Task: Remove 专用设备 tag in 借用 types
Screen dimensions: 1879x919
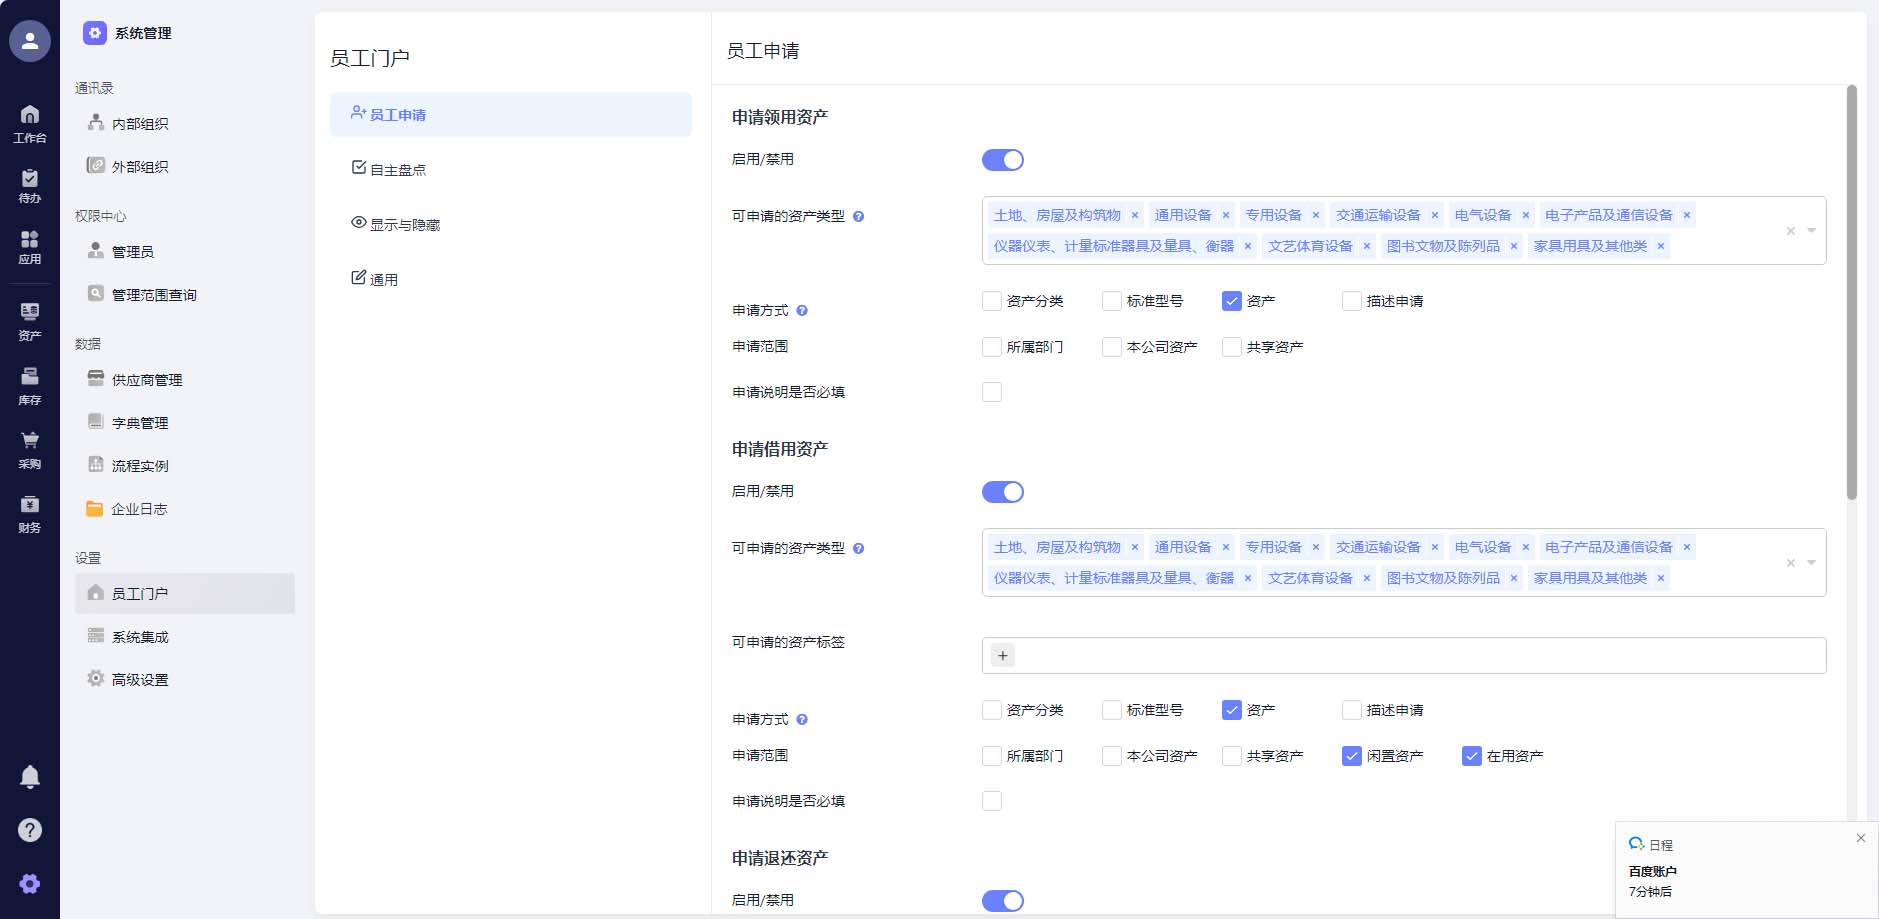Action: pos(1316,547)
